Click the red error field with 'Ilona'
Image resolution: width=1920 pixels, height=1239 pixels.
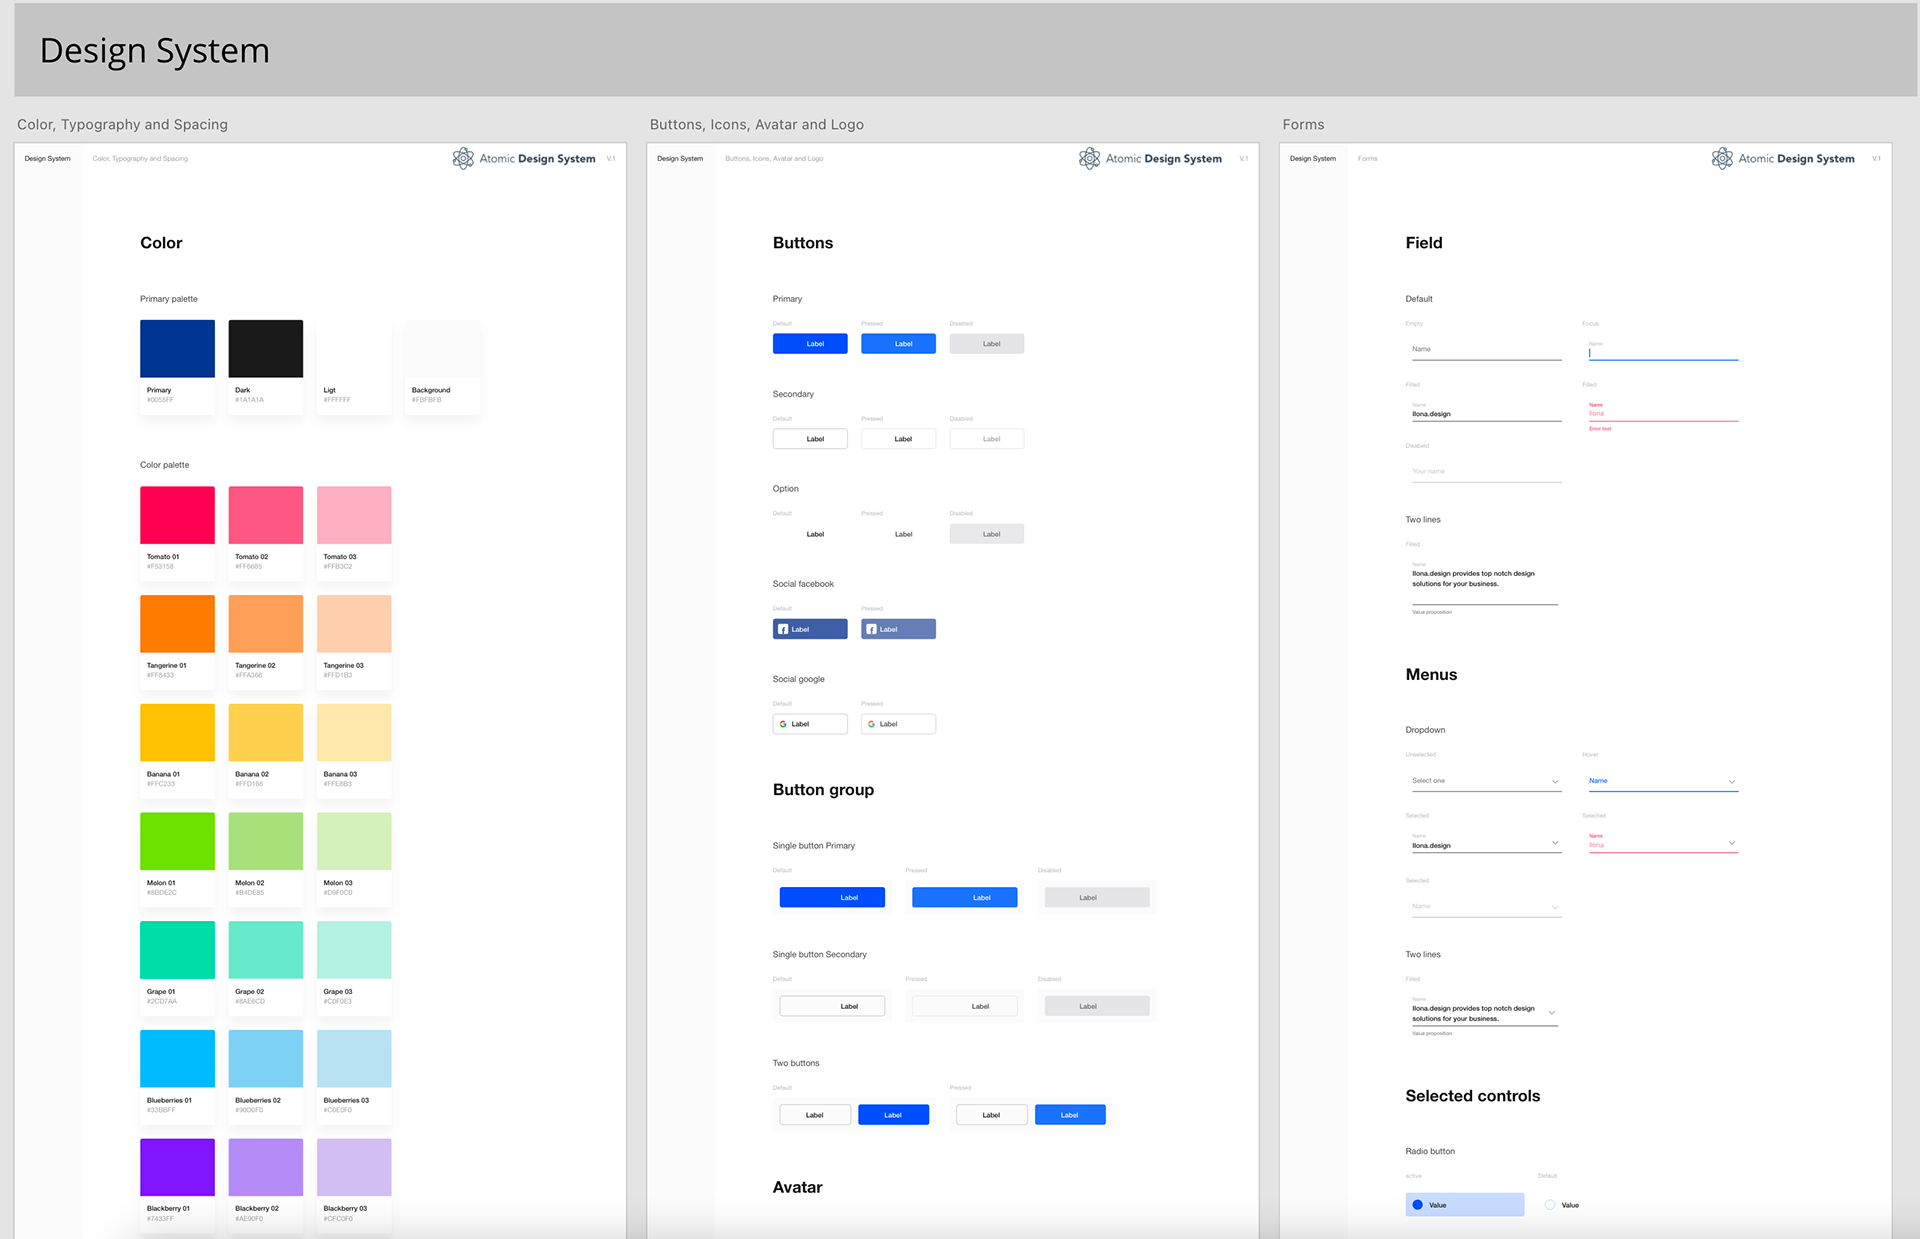[1663, 410]
